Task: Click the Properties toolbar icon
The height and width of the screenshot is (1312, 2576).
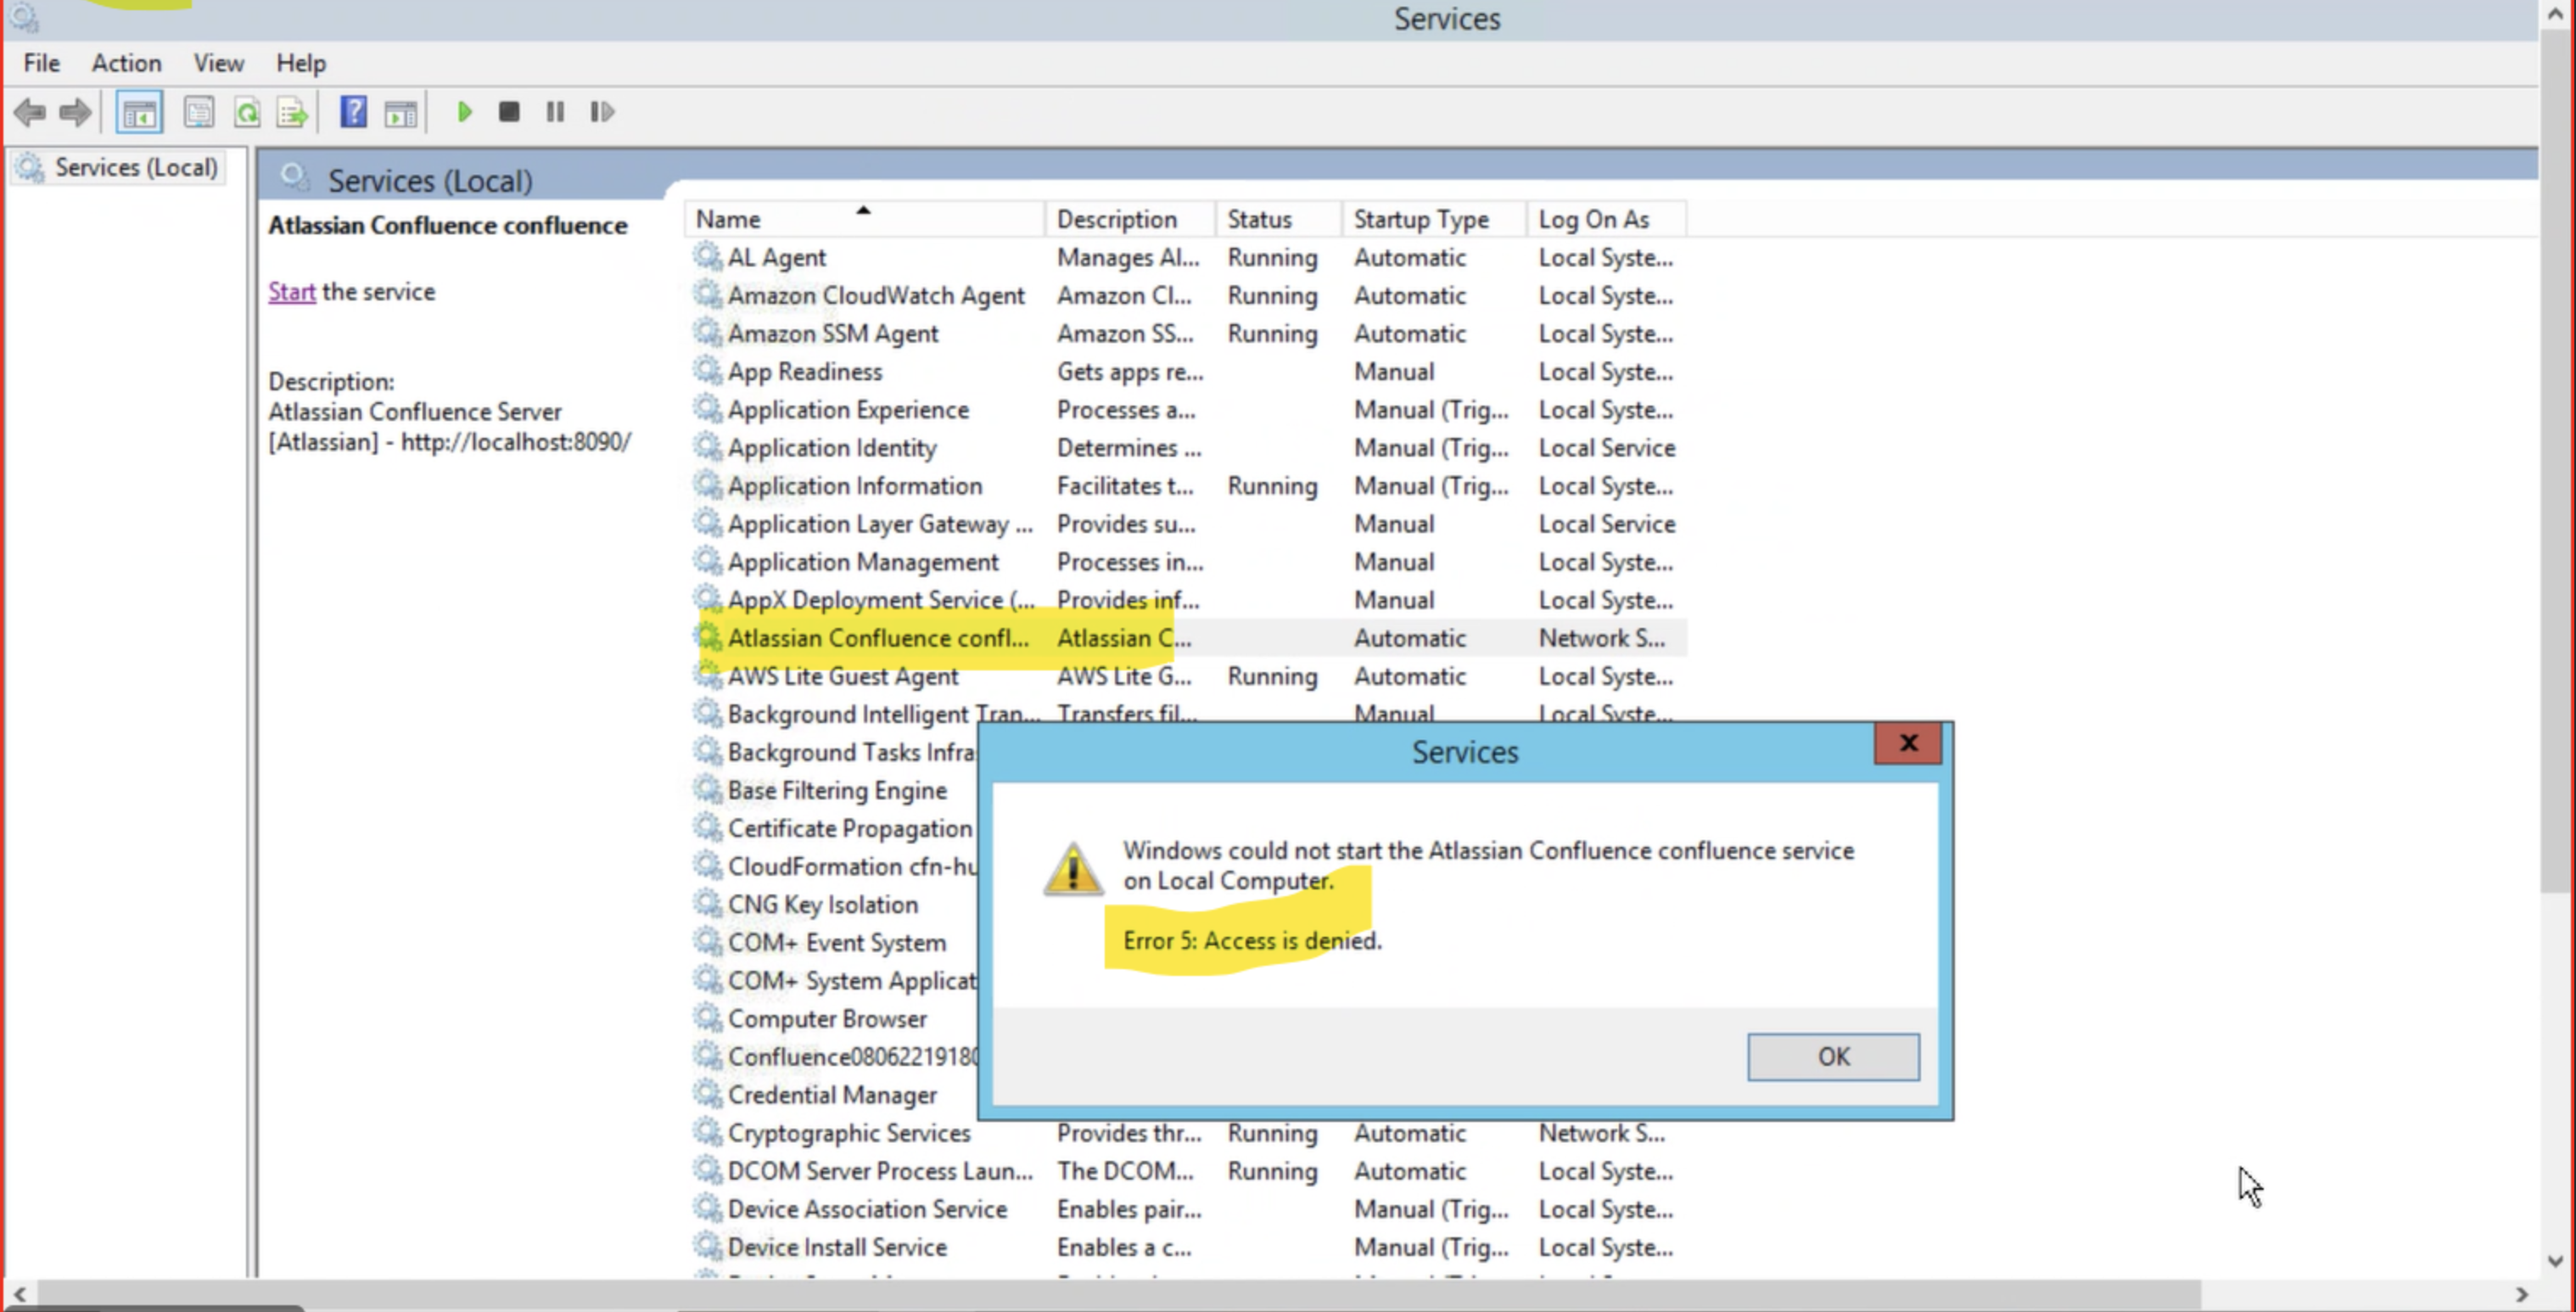Action: (x=198, y=112)
